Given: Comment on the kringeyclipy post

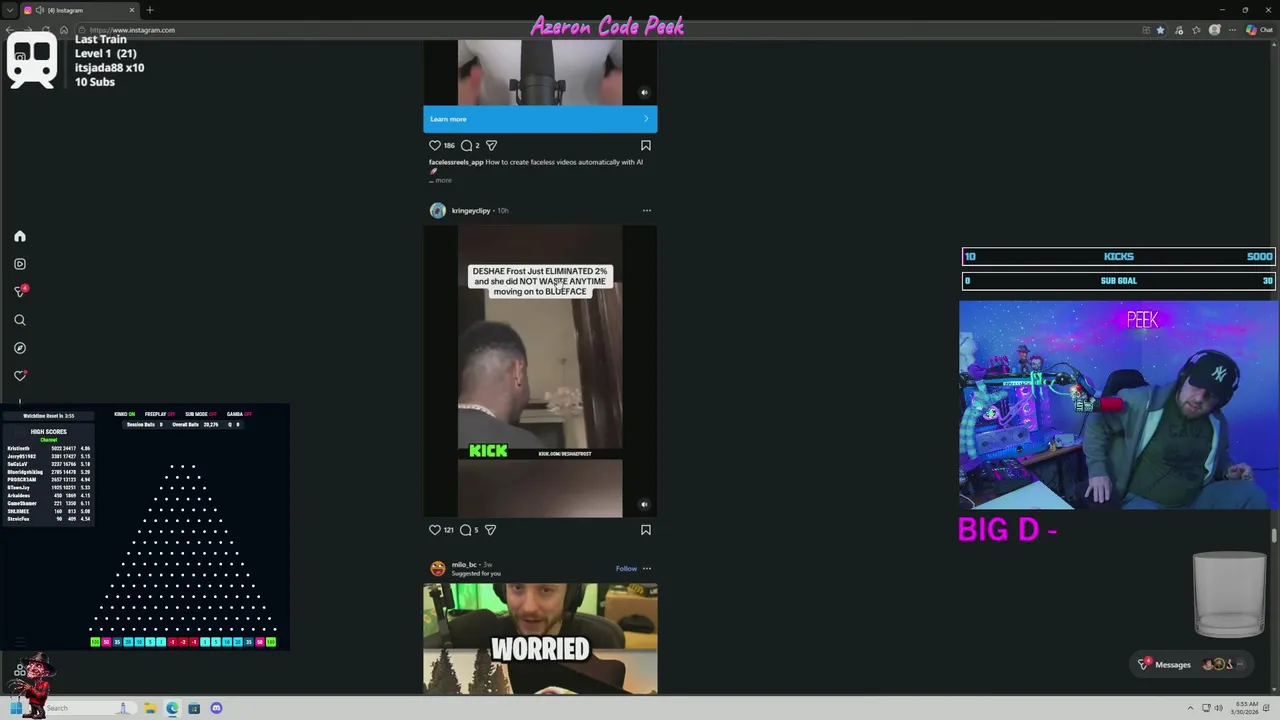Looking at the screenshot, I should pyautogui.click(x=465, y=530).
